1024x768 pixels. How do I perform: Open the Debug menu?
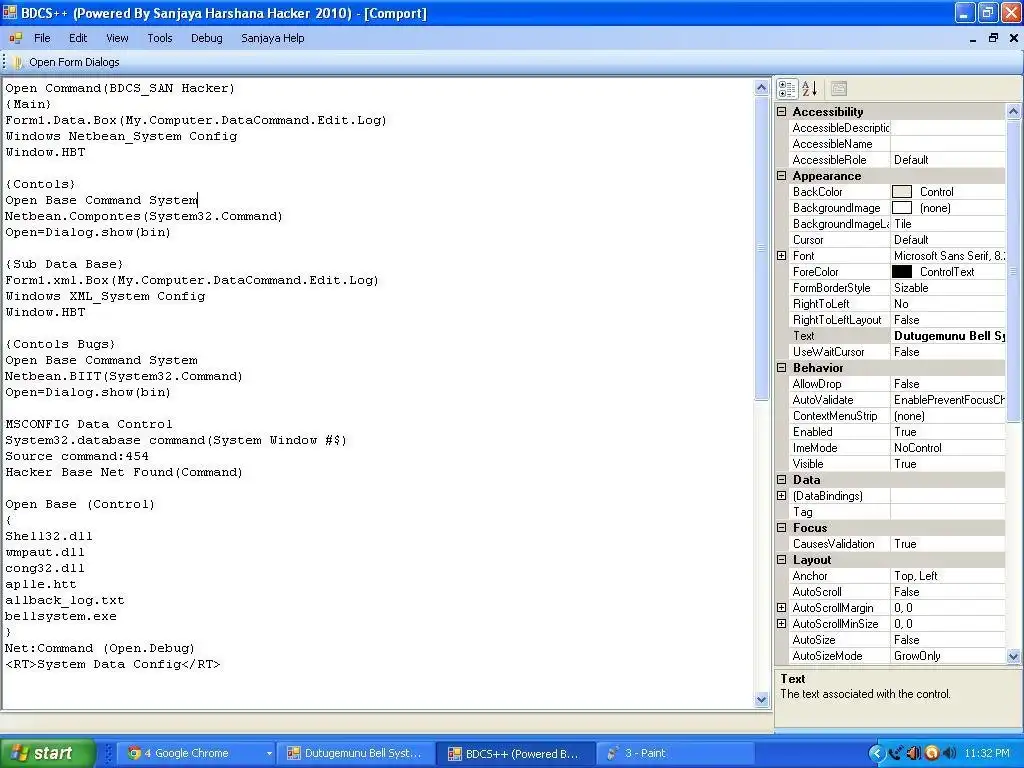pos(206,38)
